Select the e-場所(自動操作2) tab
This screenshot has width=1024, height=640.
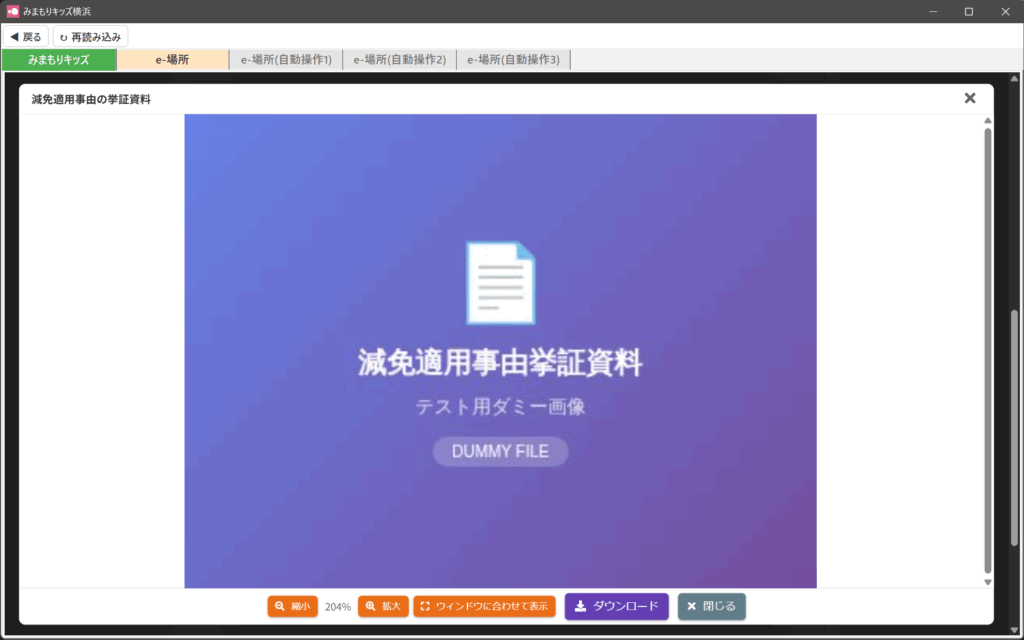(x=400, y=60)
